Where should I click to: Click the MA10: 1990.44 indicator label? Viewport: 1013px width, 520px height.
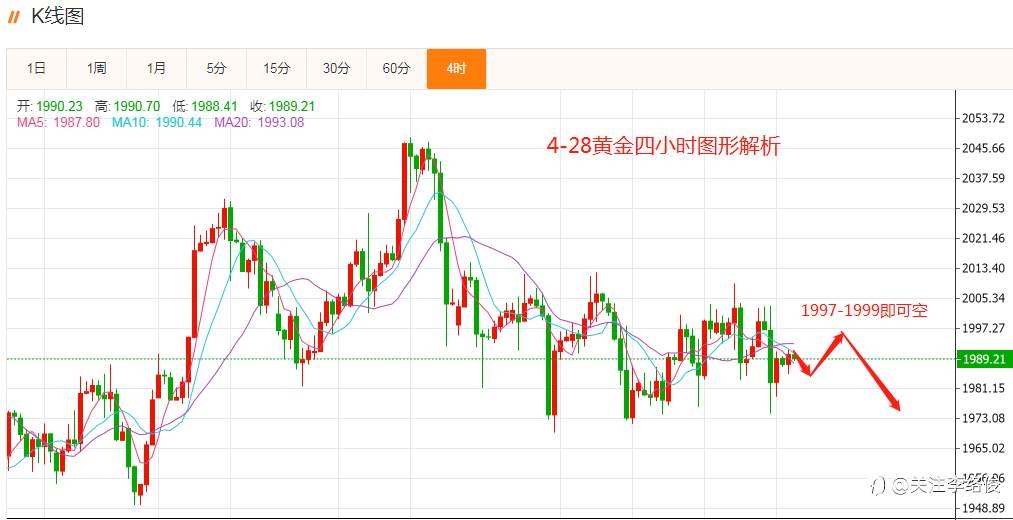(157, 122)
